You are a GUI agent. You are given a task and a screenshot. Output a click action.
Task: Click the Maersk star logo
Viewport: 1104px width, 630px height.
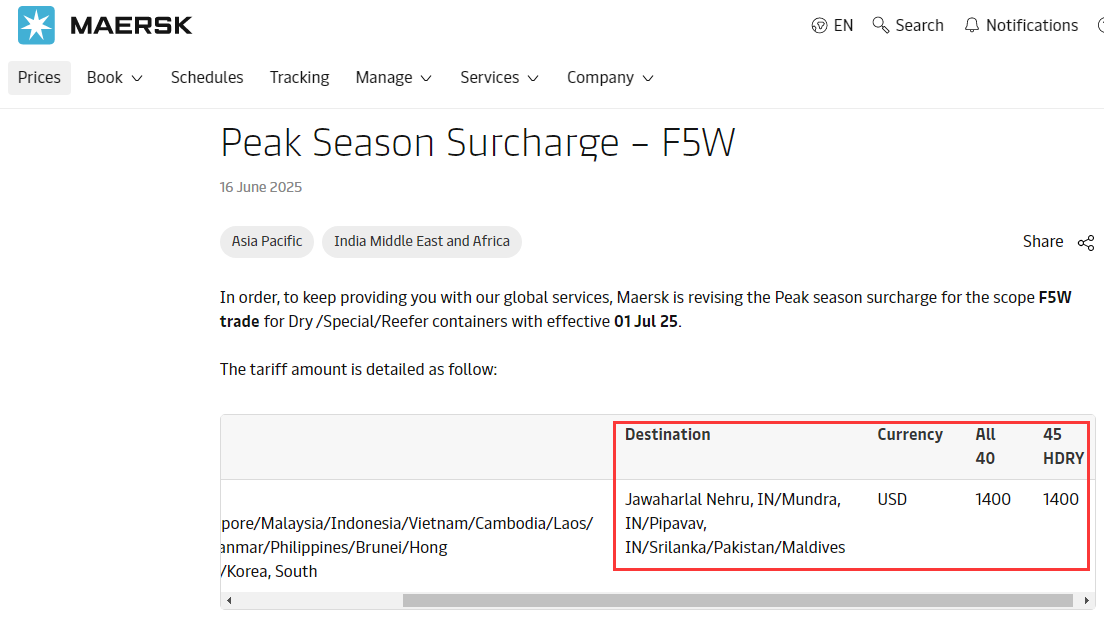[37, 25]
